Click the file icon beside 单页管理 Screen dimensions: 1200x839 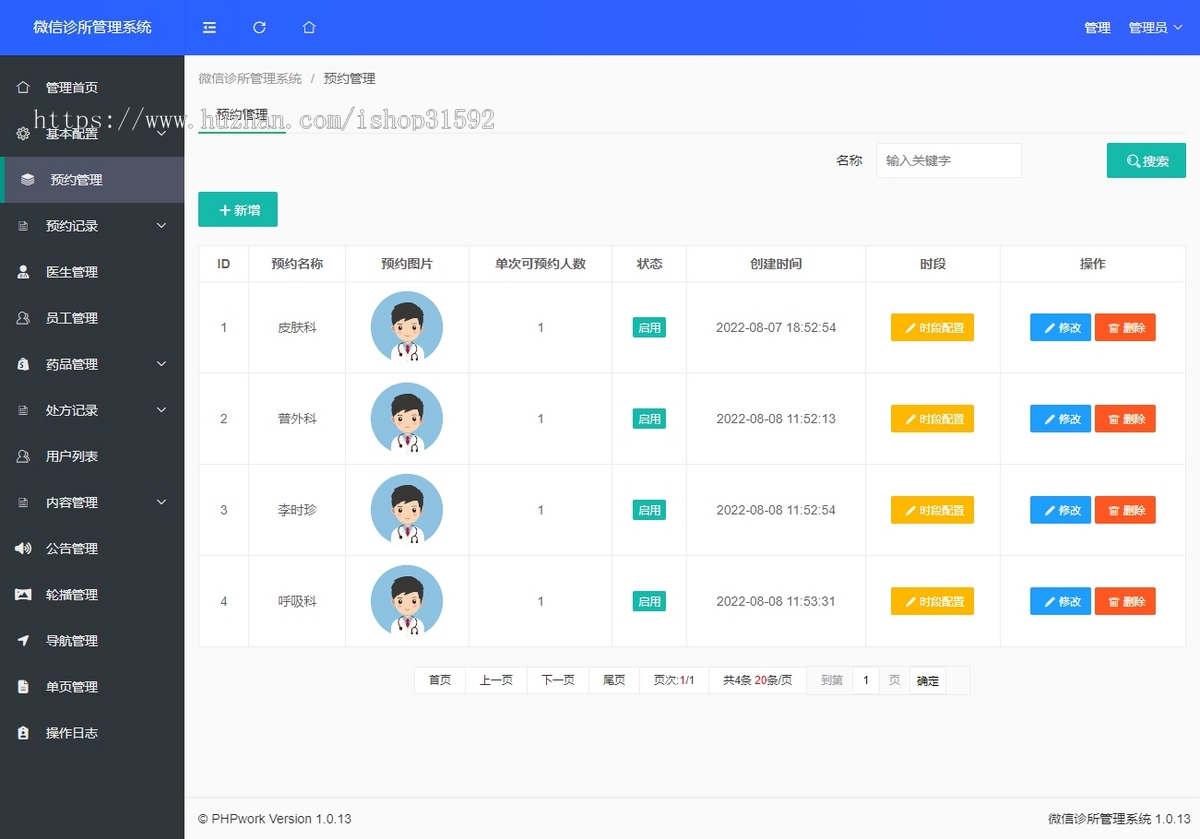(x=24, y=686)
